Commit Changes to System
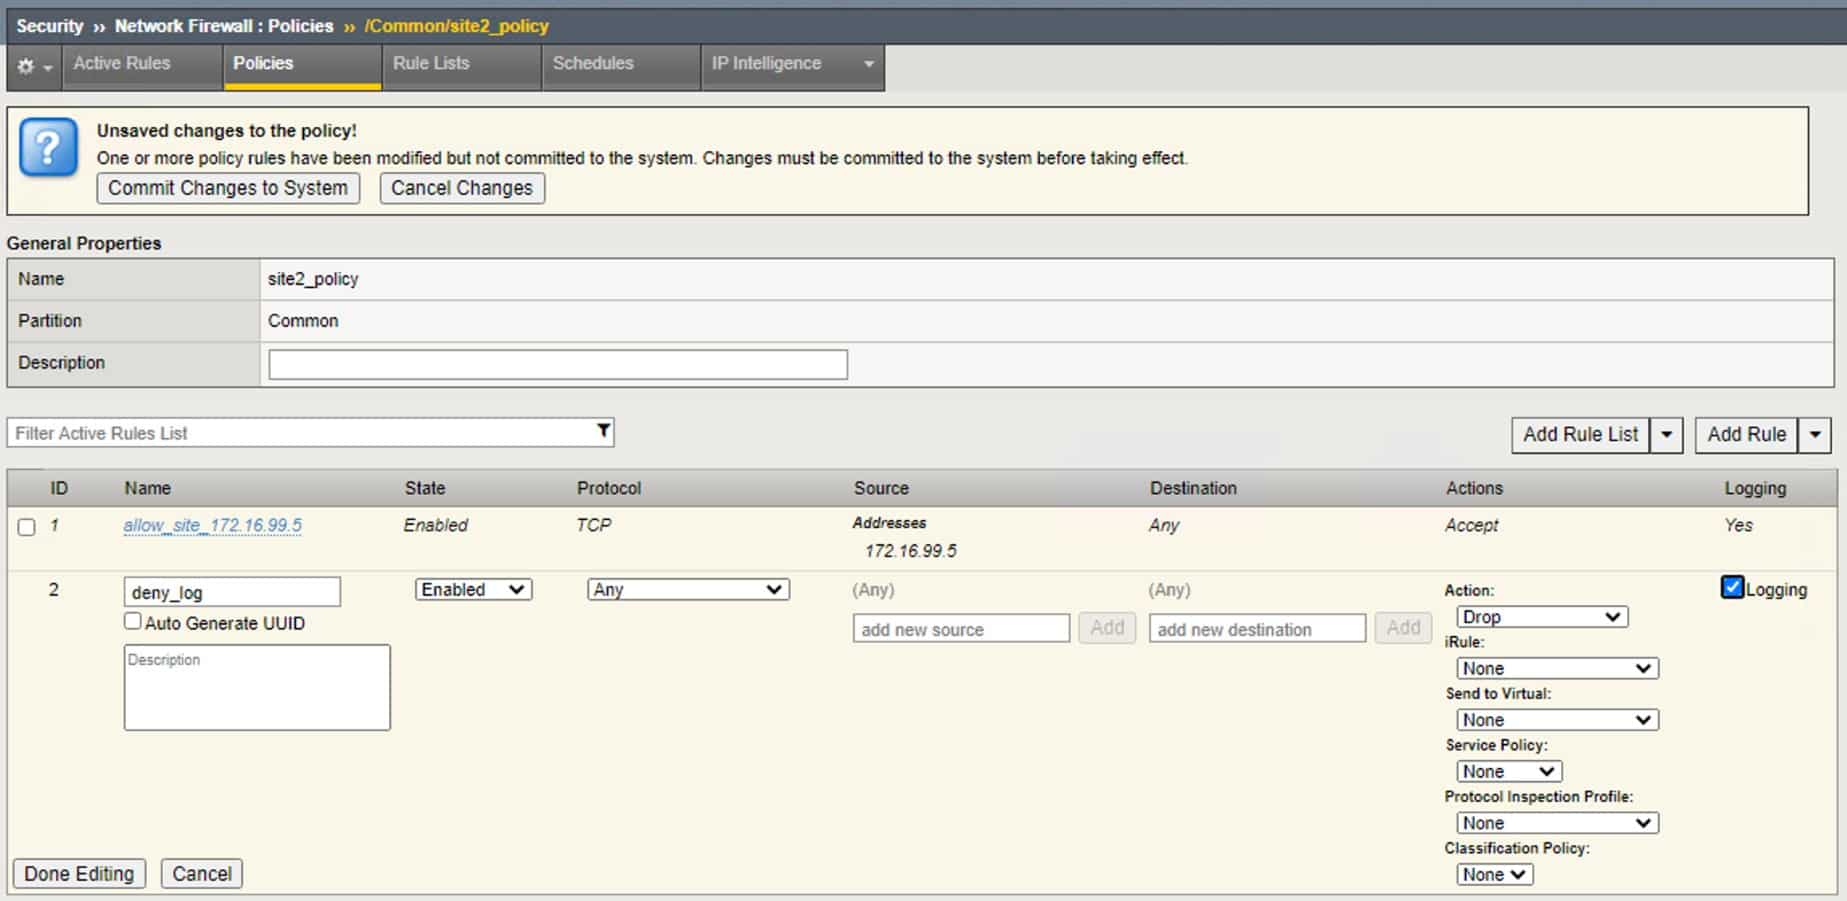 click(227, 187)
